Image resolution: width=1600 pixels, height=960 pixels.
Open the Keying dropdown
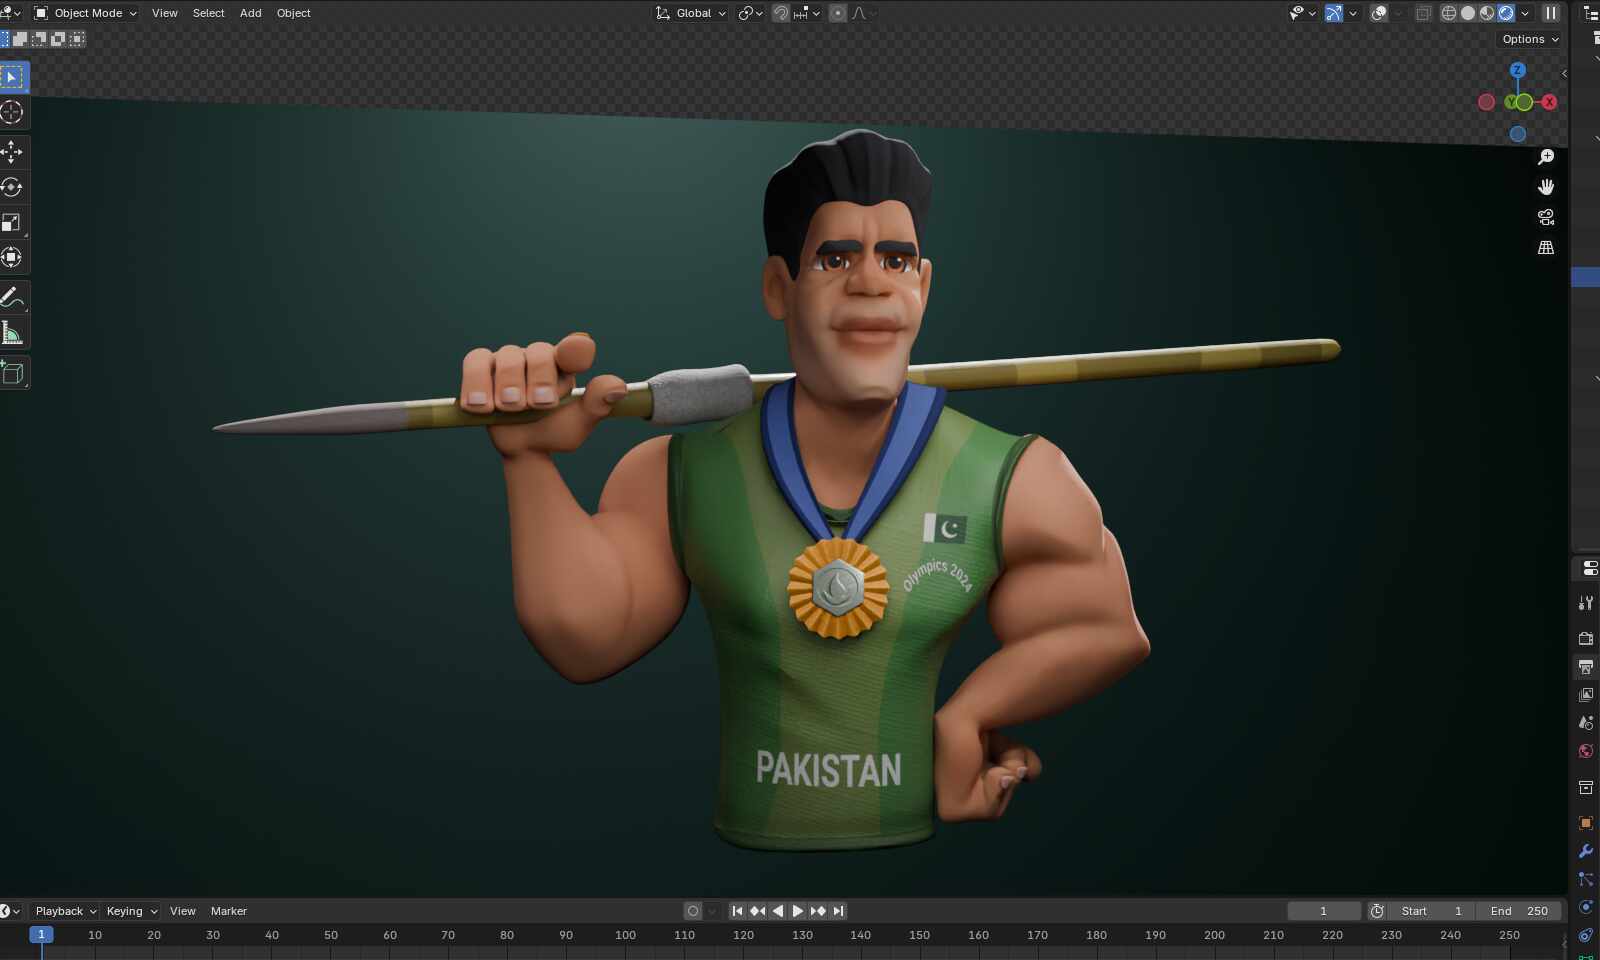click(x=132, y=911)
